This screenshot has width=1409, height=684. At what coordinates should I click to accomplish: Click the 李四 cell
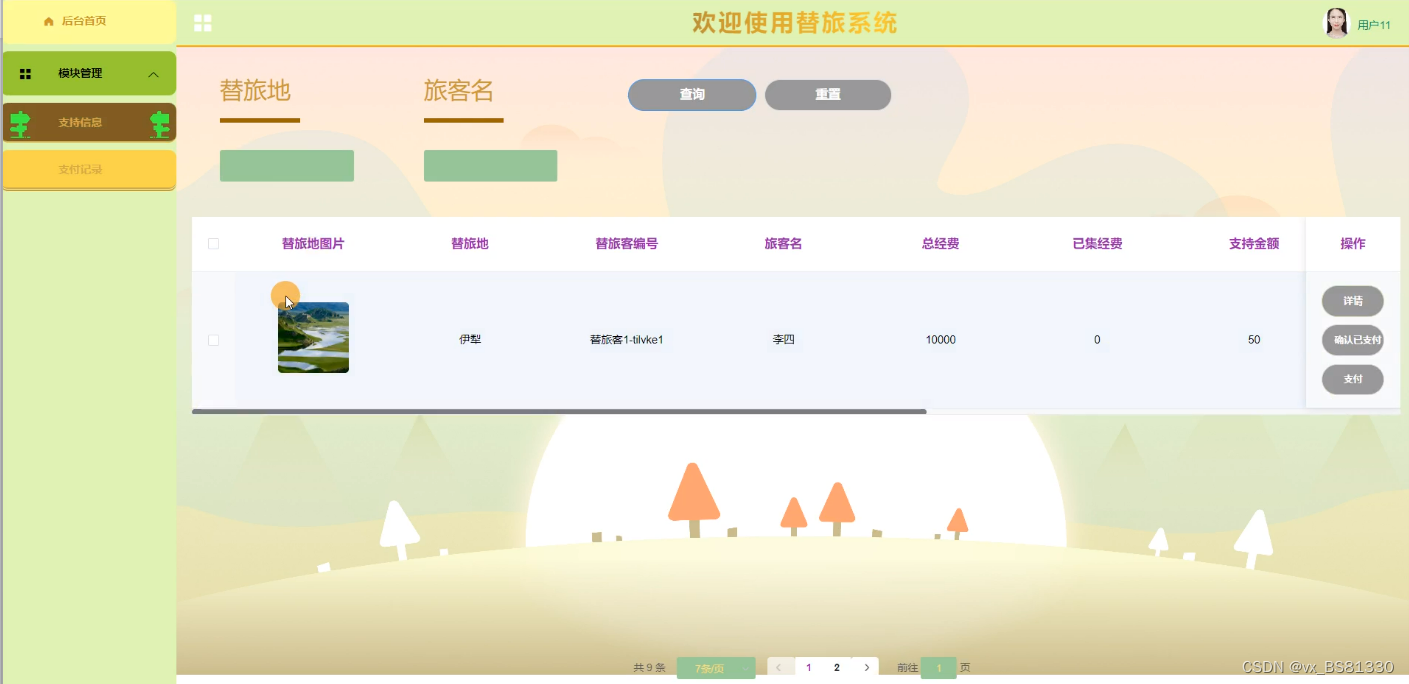784,340
